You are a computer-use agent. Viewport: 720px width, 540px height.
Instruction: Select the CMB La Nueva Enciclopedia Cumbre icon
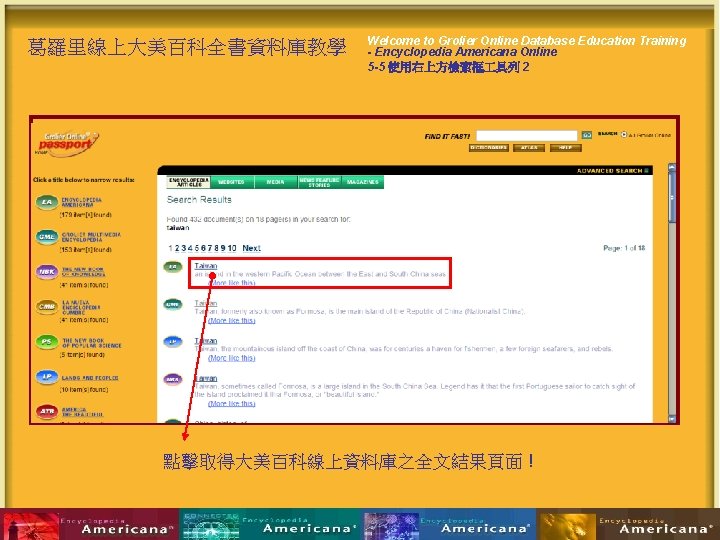coord(47,307)
